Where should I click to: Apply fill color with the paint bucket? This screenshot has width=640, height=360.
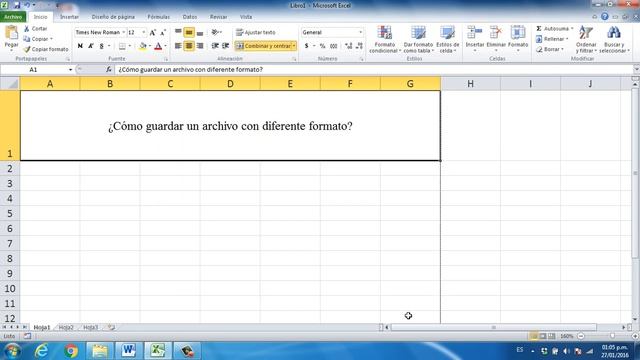142,46
